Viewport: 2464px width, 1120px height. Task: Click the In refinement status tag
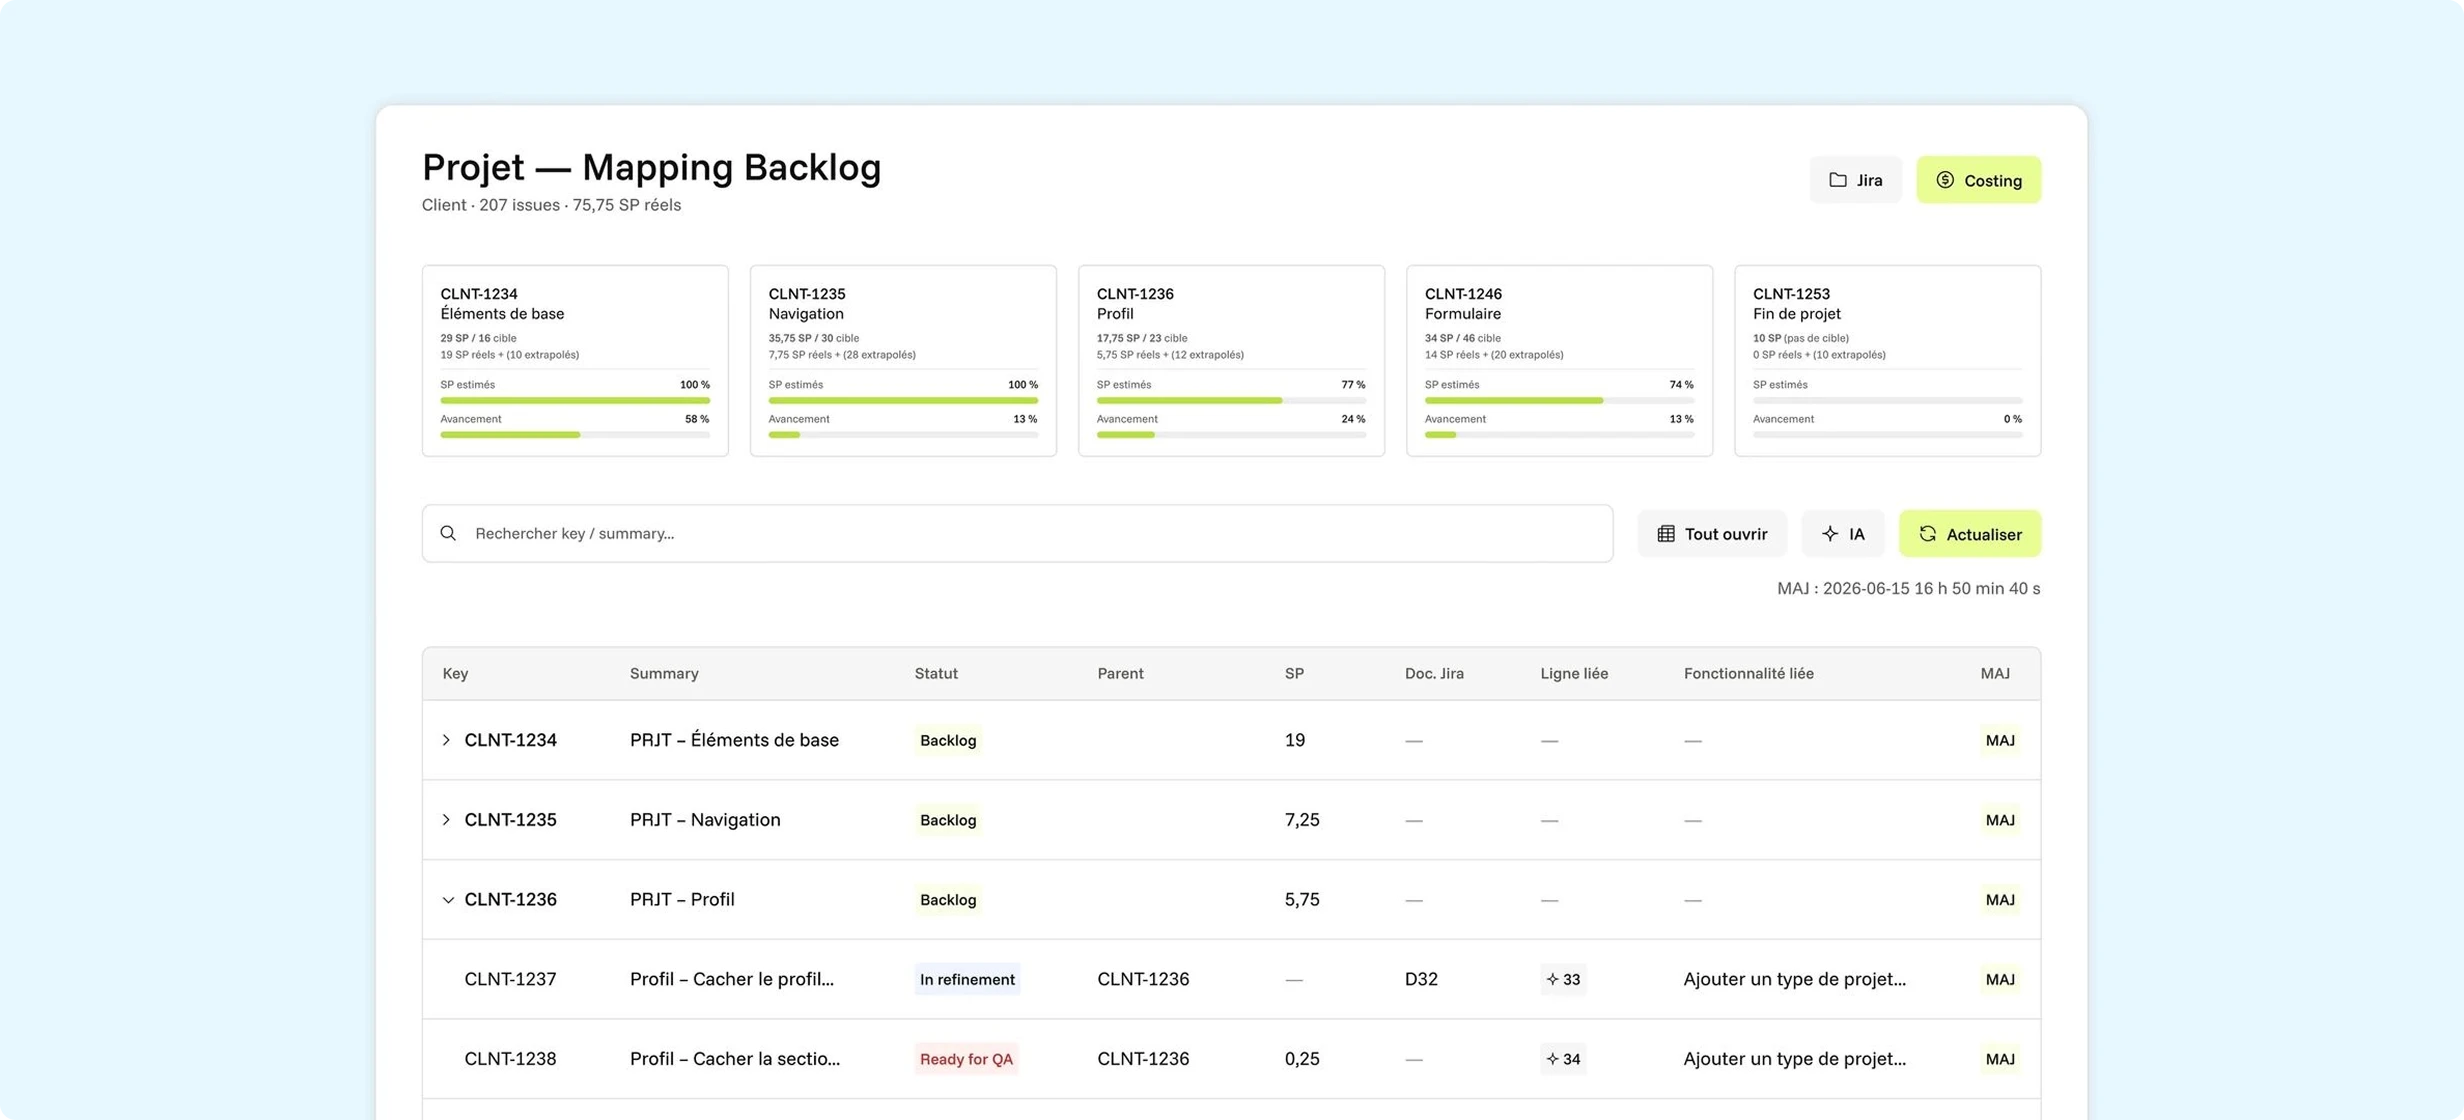(967, 979)
